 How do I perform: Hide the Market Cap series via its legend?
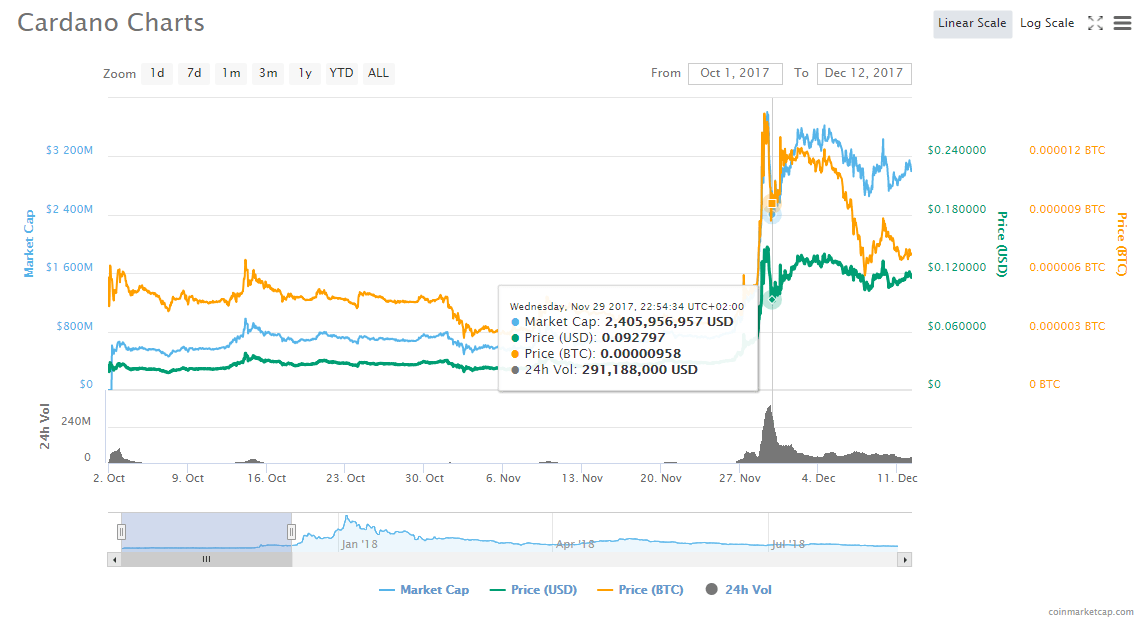(x=424, y=590)
